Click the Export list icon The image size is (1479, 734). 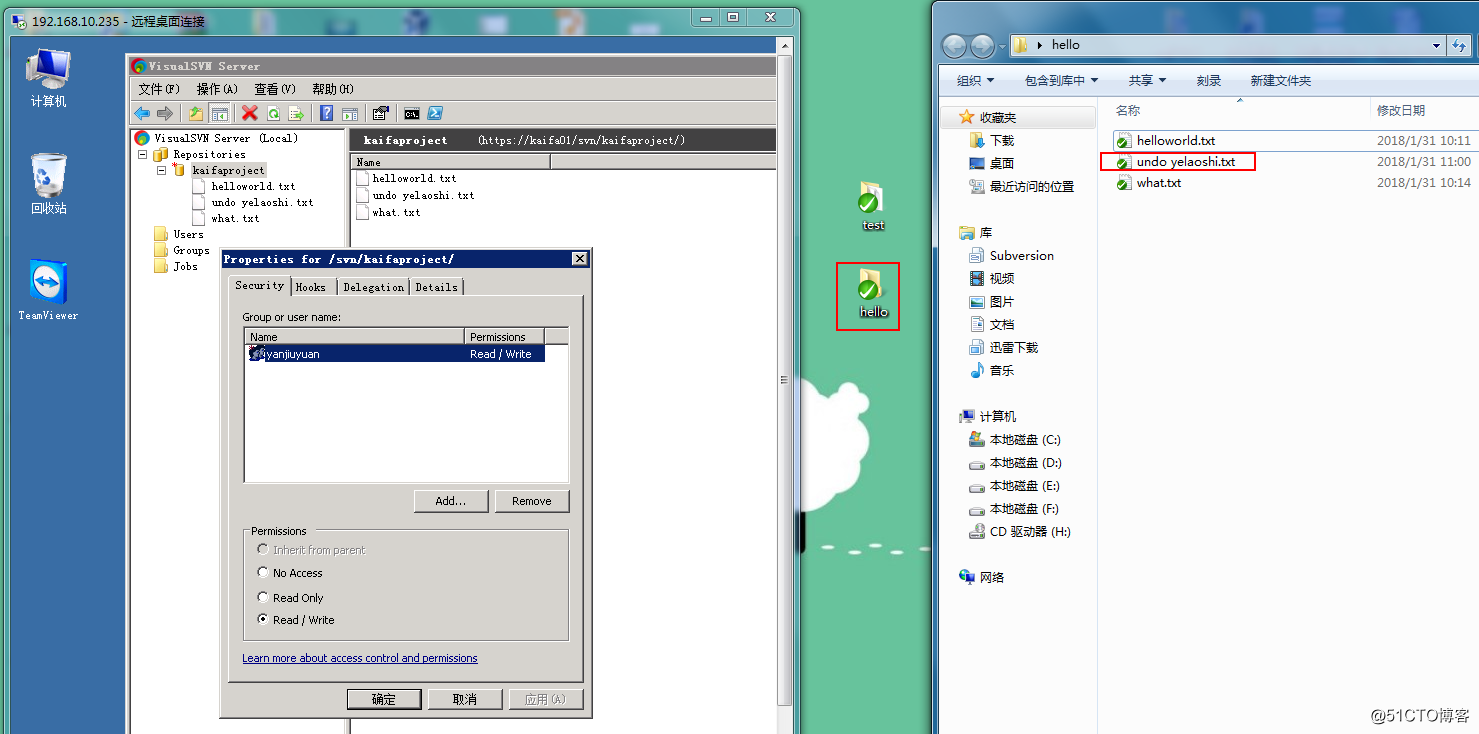coord(296,113)
